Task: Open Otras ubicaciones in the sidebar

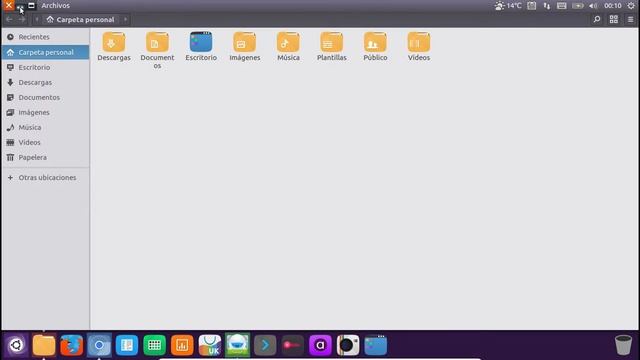Action: (x=45, y=178)
